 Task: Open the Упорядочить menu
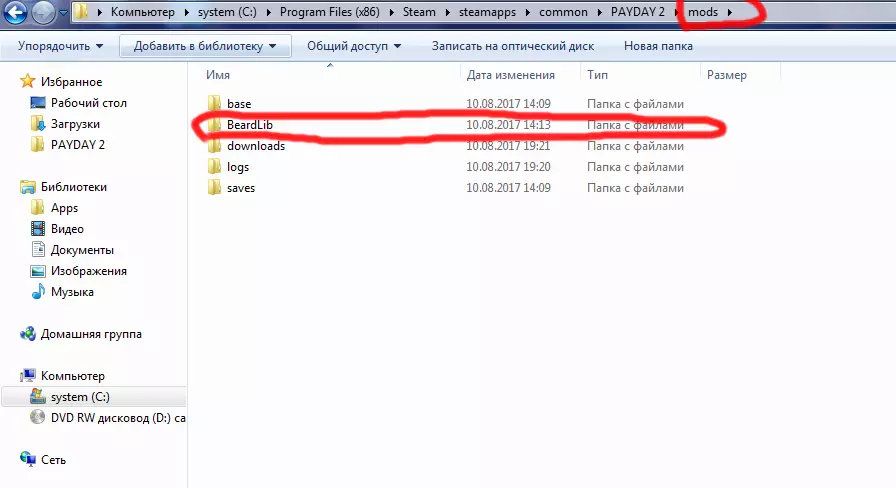click(60, 46)
